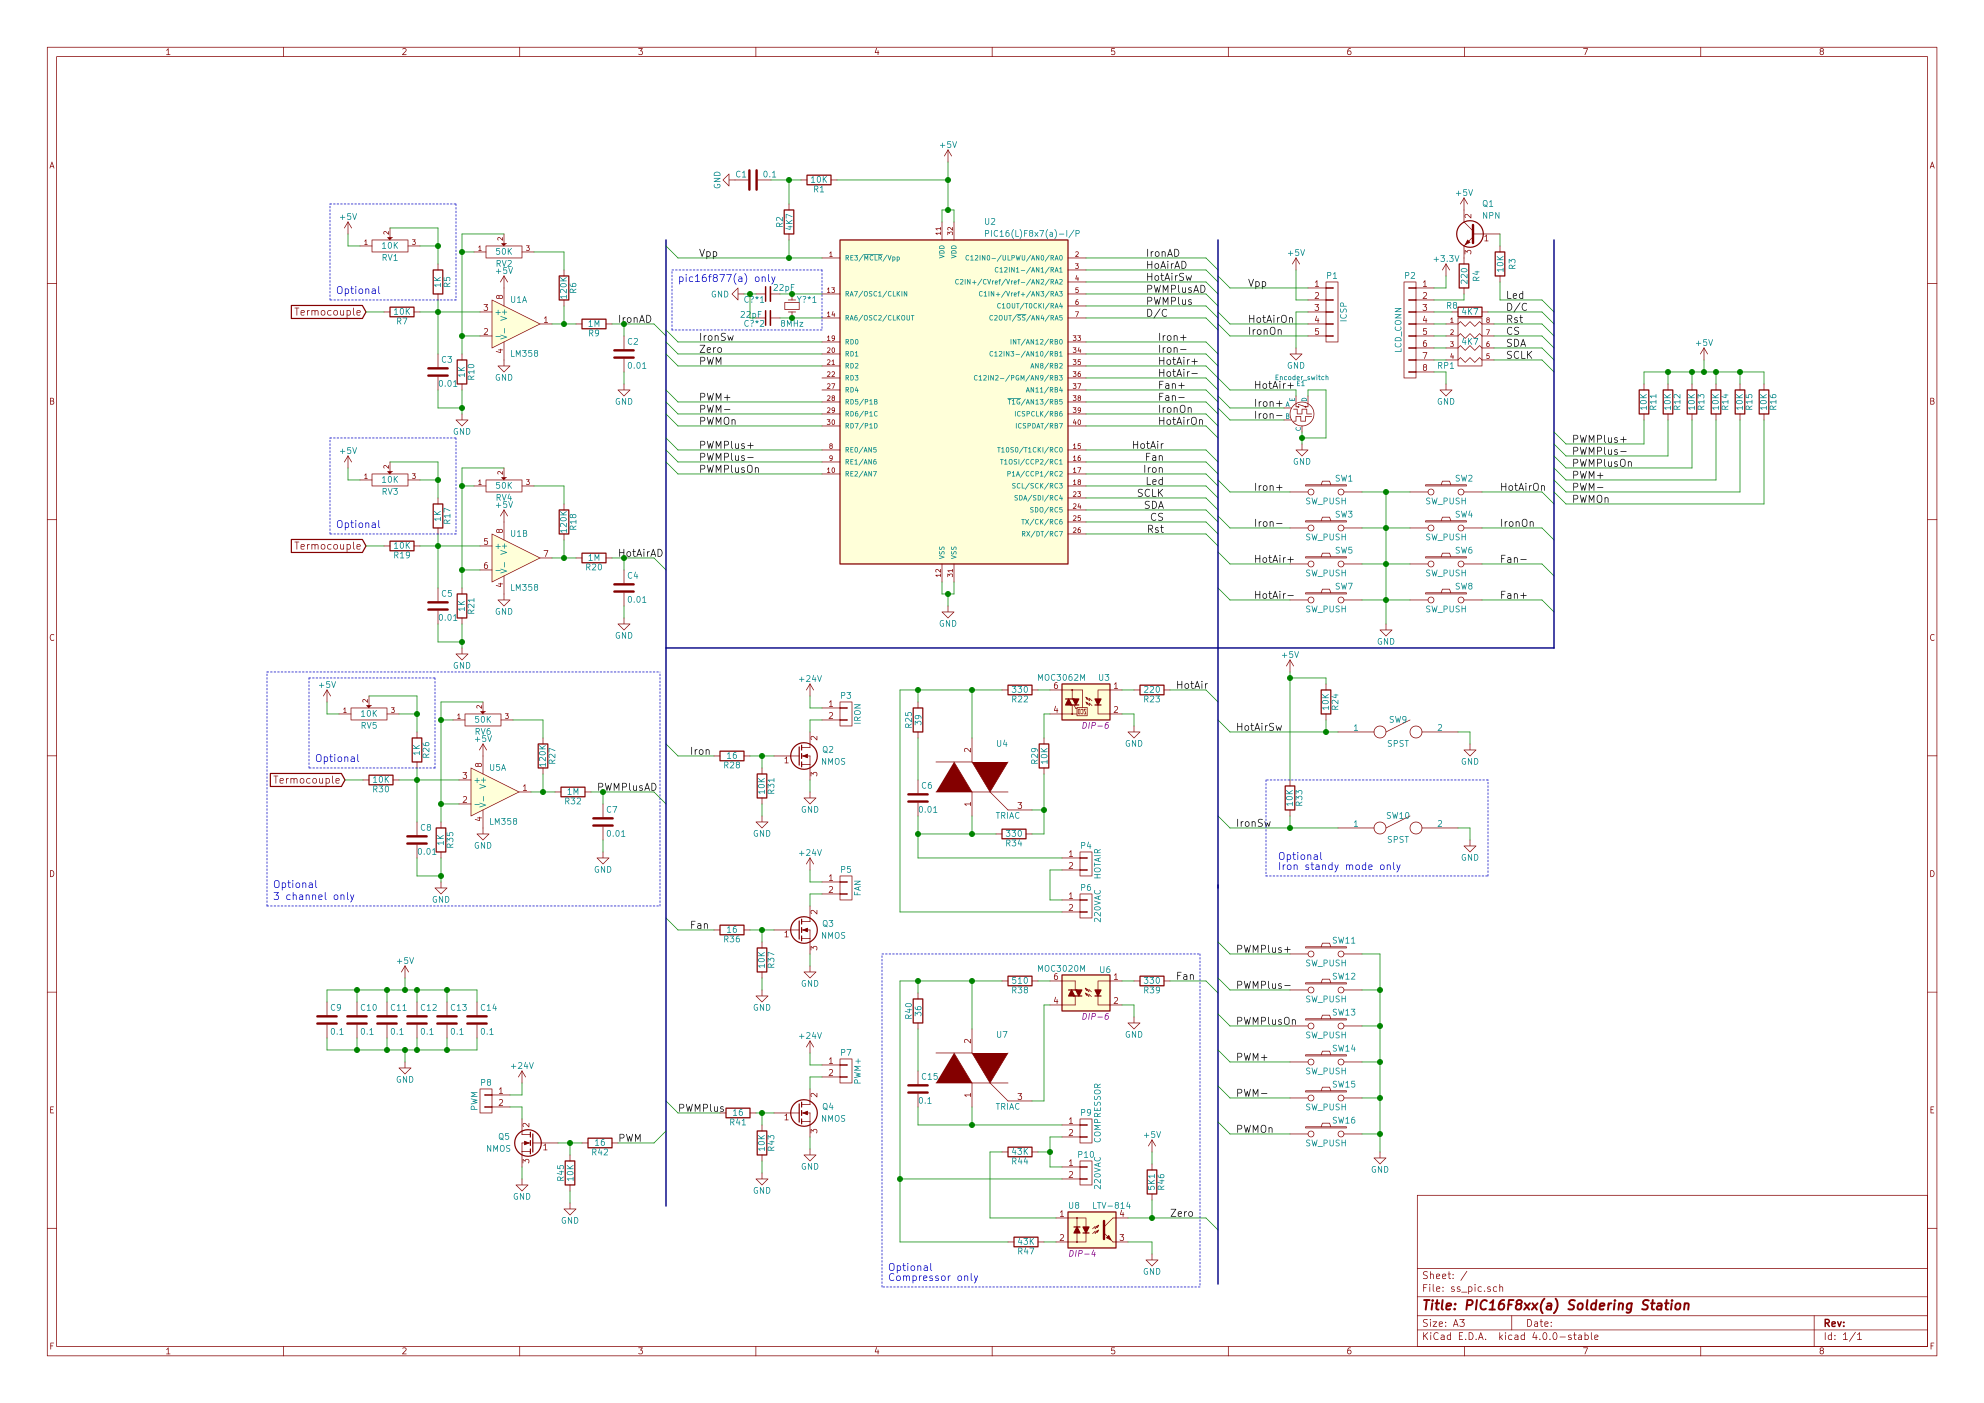Select the HotAirAD net label near R20

tap(640, 554)
